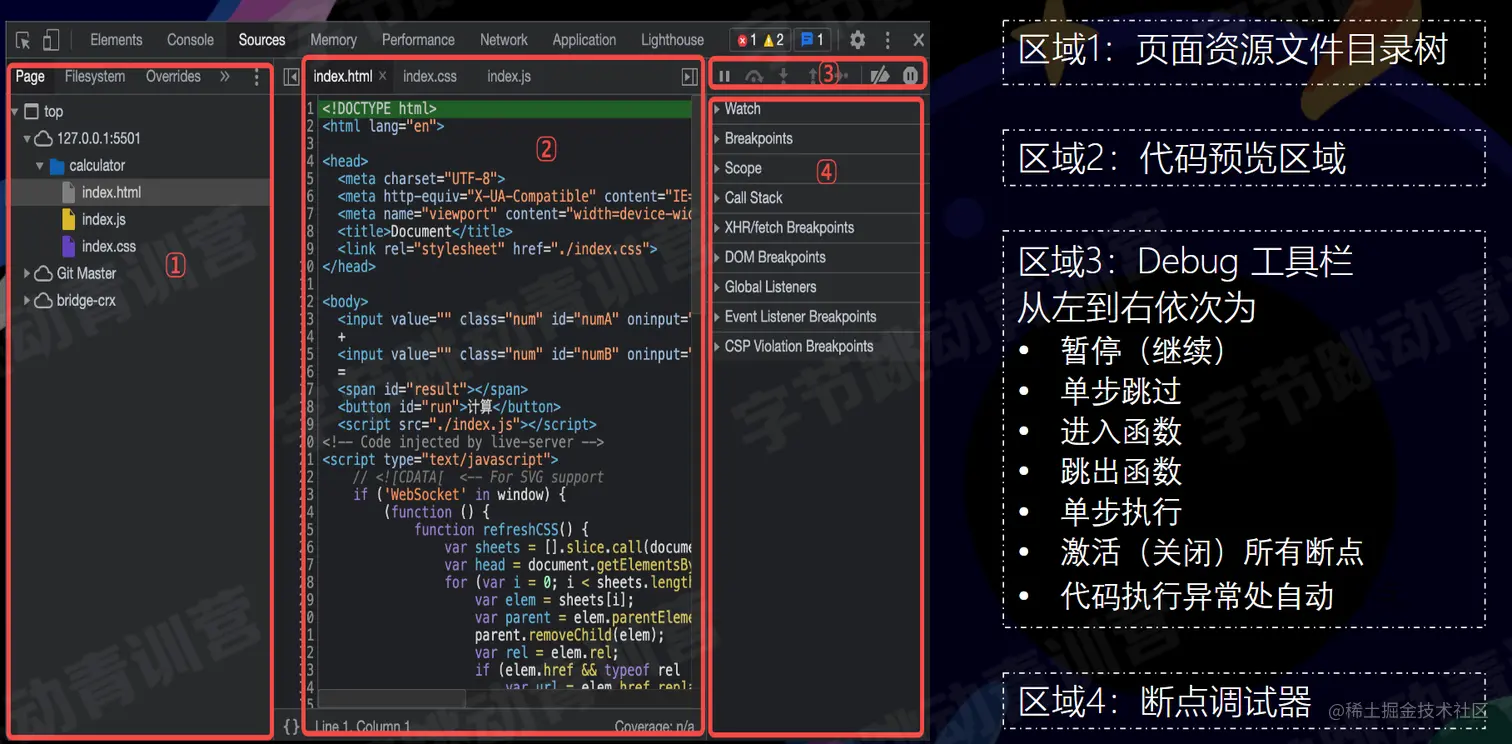The height and width of the screenshot is (744, 1512).
Task: Click the "Line 1, Column 1" status text
Action: [362, 727]
